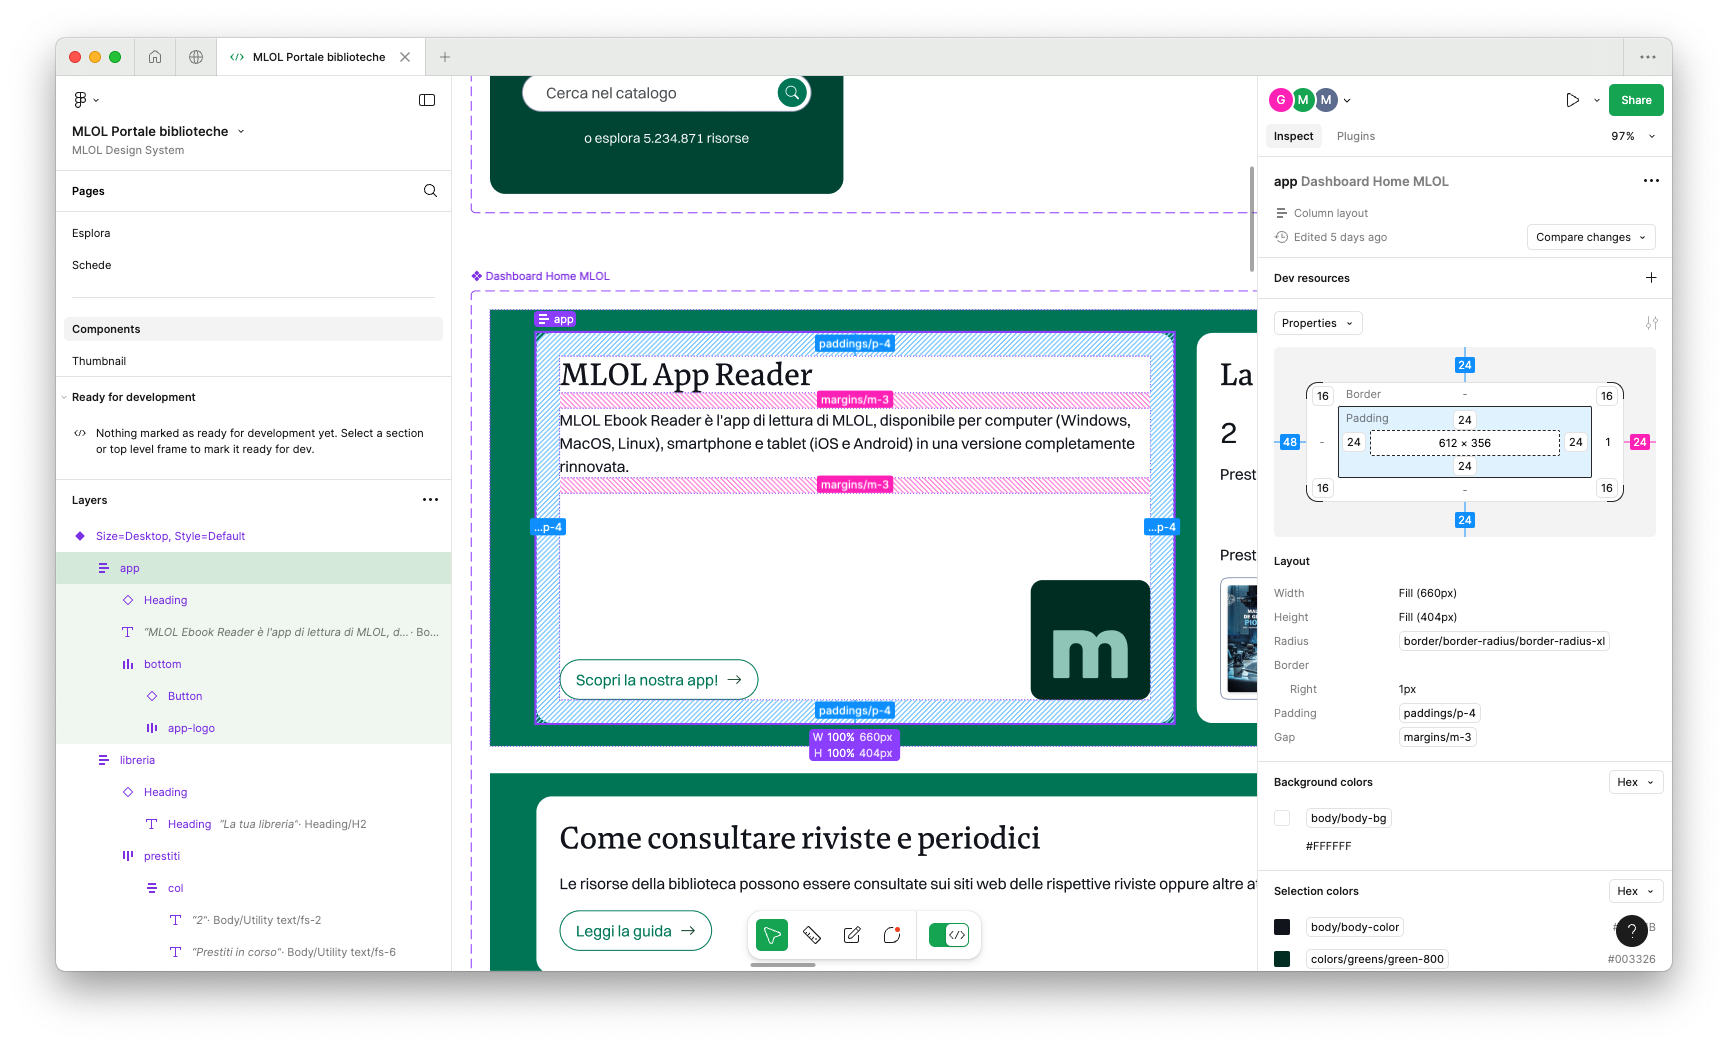This screenshot has width=1728, height=1045.
Task: Add a Dev resource with plus icon
Action: [x=1651, y=278]
